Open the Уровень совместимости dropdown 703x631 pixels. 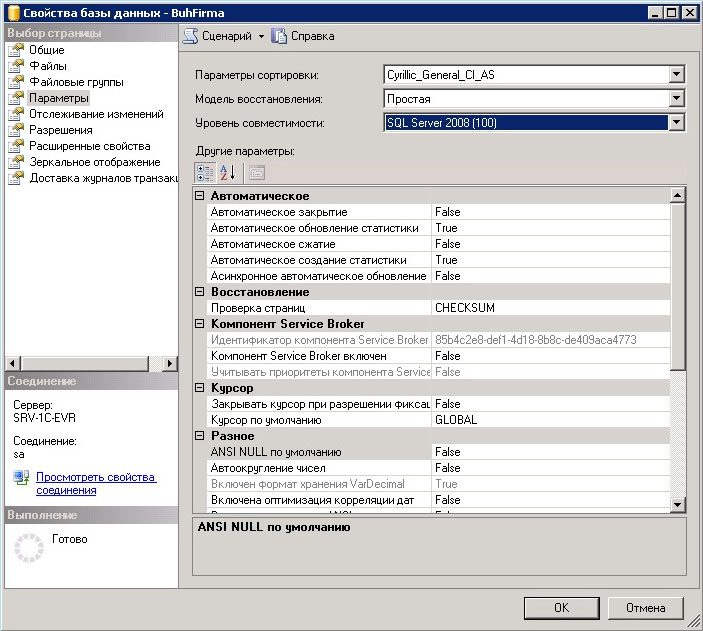tap(676, 122)
